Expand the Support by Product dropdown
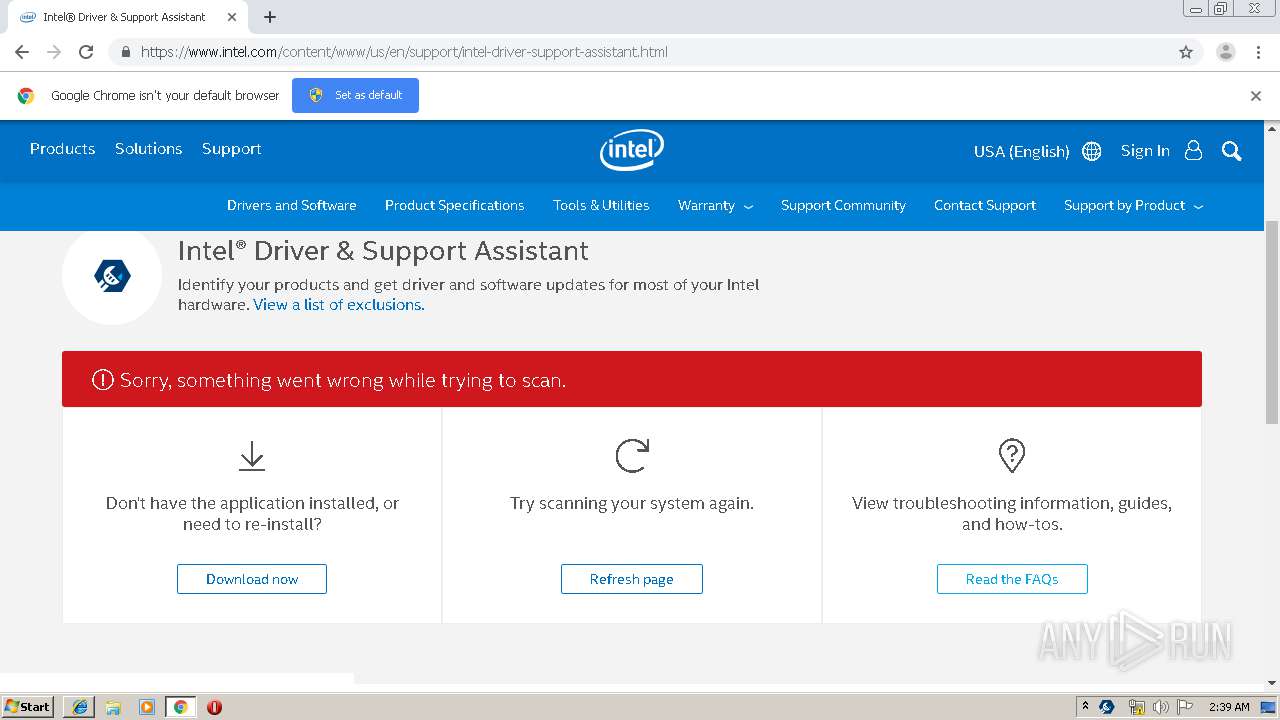 1133,205
